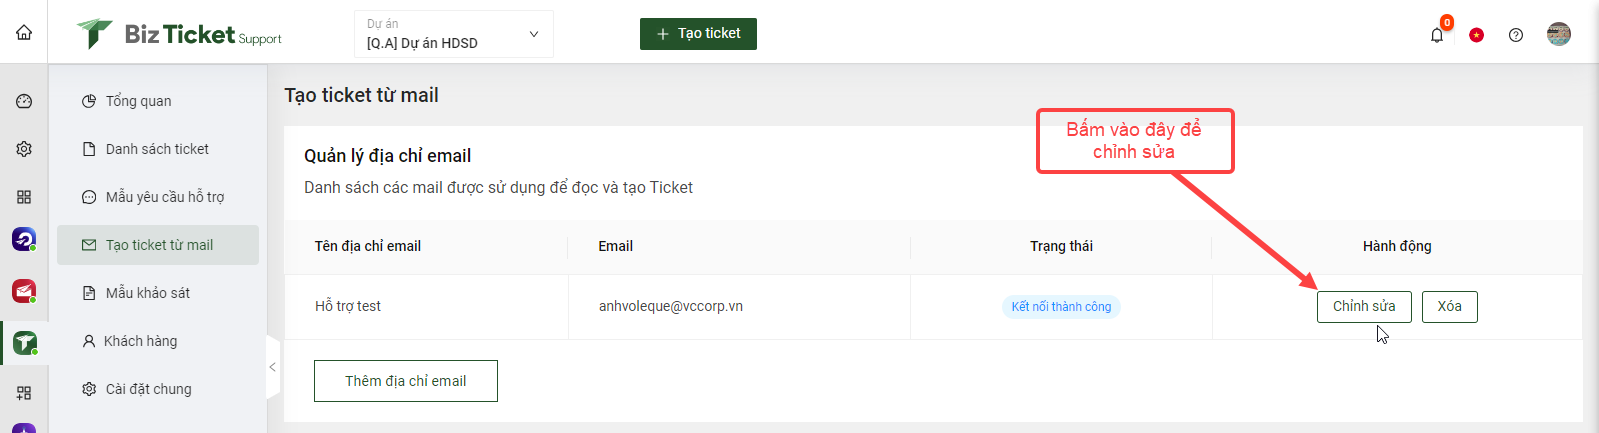Open the settings gear in left rail
Image resolution: width=1599 pixels, height=433 pixels.
coord(24,149)
